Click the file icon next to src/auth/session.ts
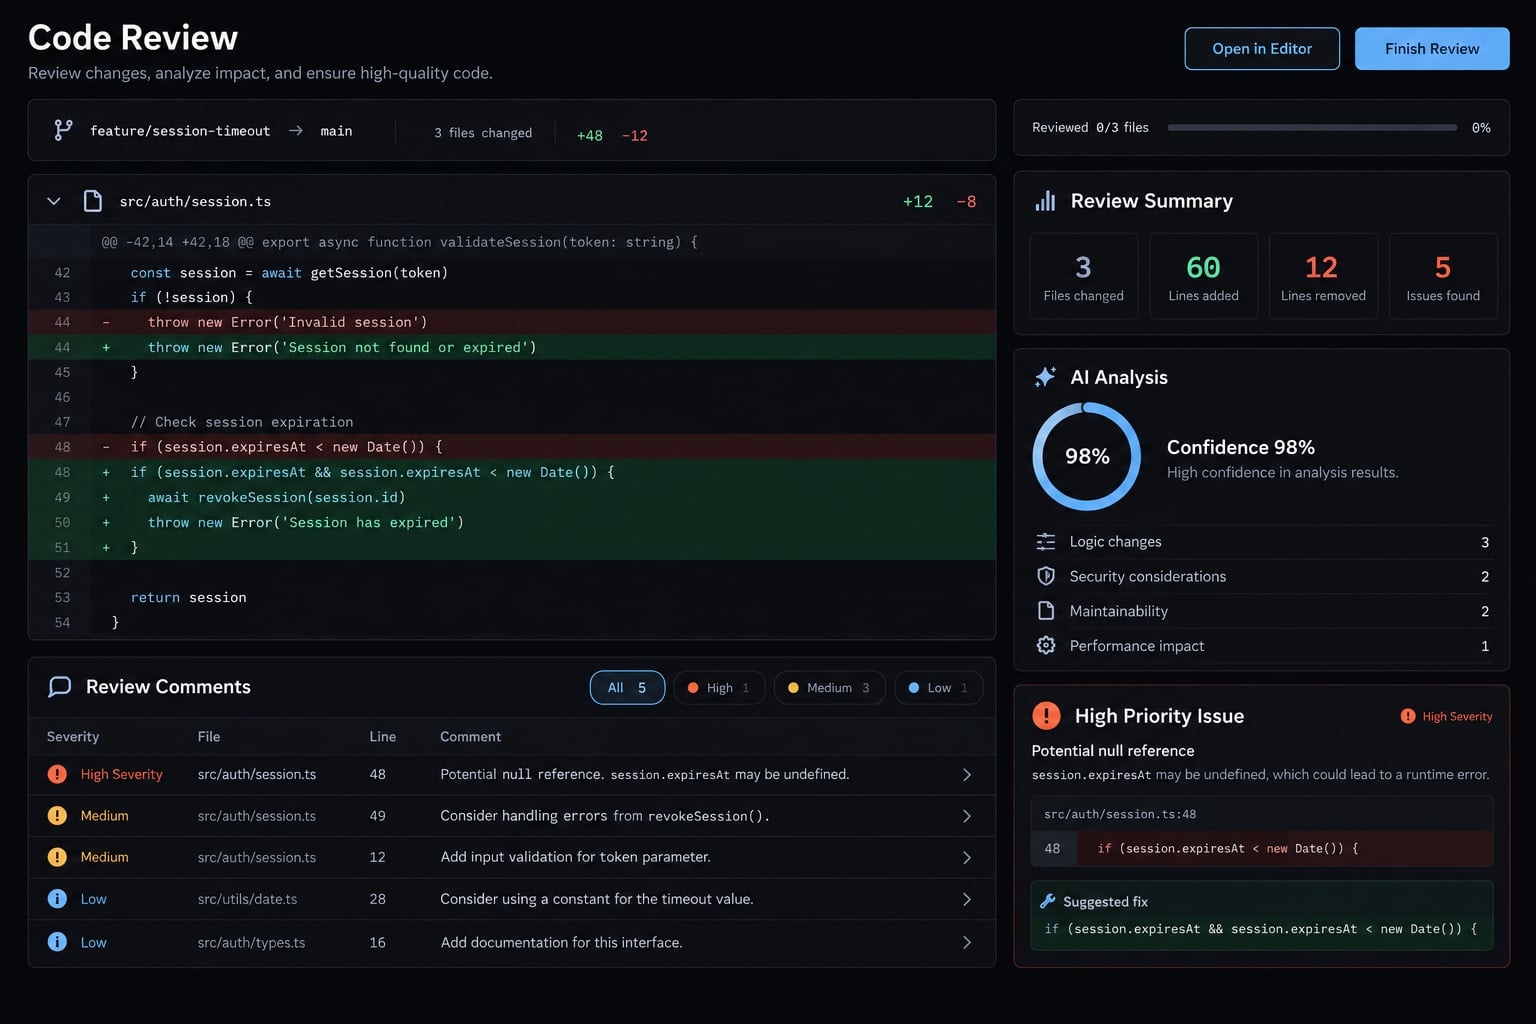 (x=93, y=201)
